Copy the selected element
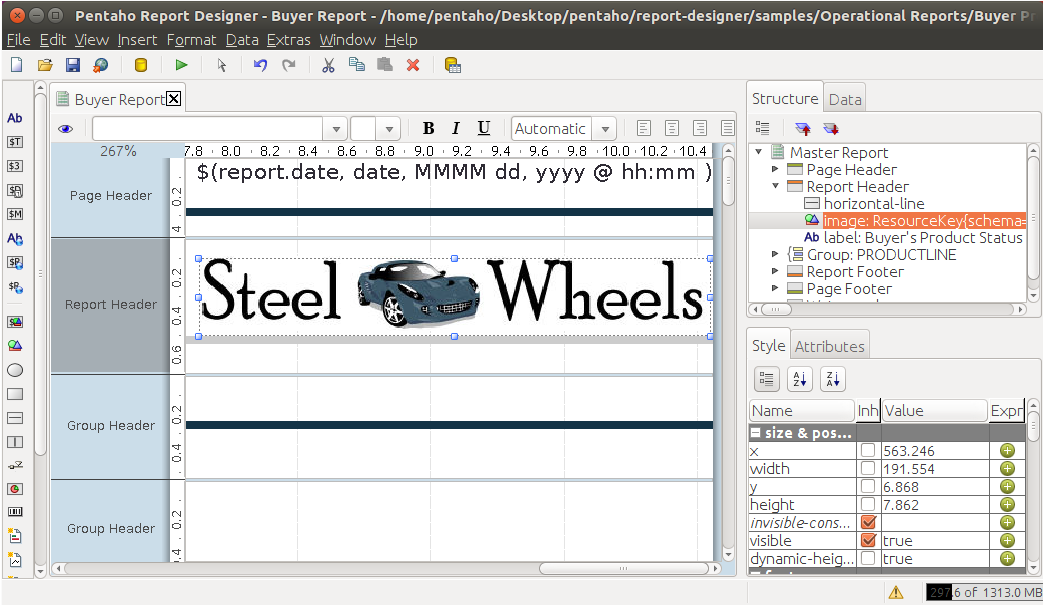This screenshot has height=605, width=1043. pyautogui.click(x=357, y=65)
